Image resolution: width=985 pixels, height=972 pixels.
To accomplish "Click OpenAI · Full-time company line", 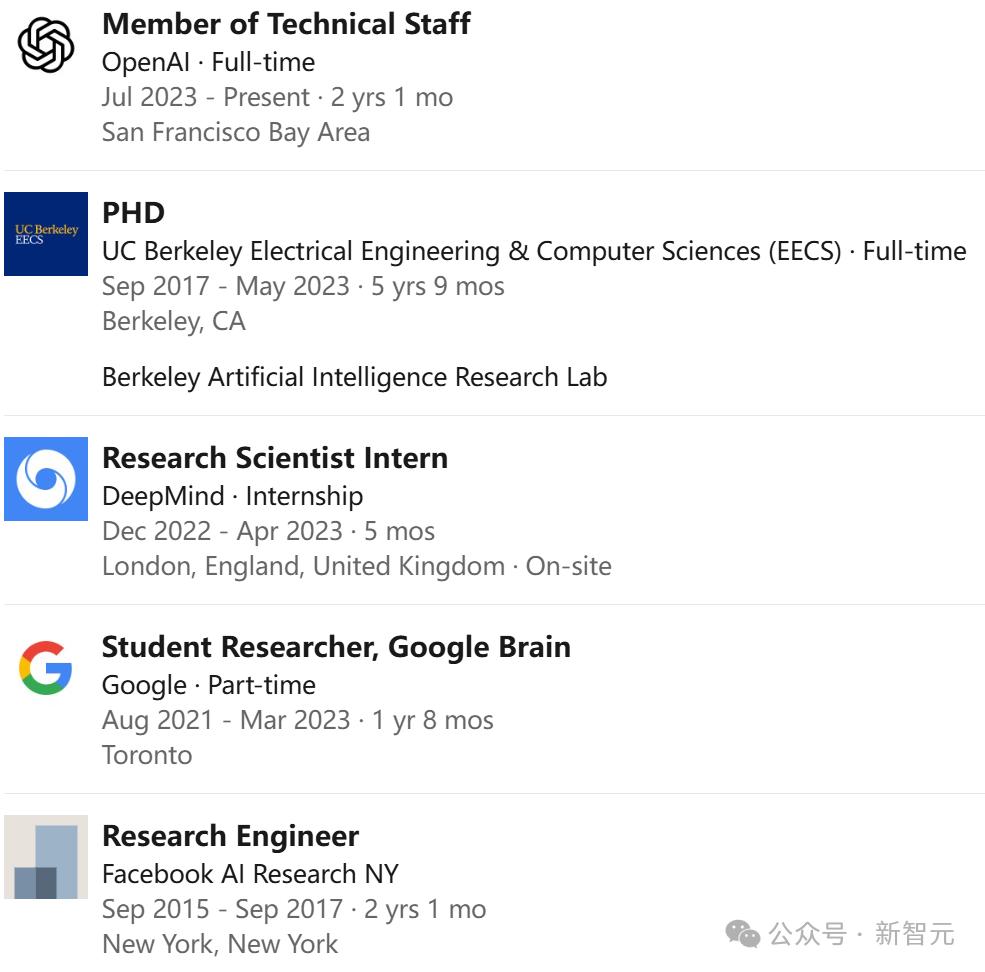I will click(209, 62).
